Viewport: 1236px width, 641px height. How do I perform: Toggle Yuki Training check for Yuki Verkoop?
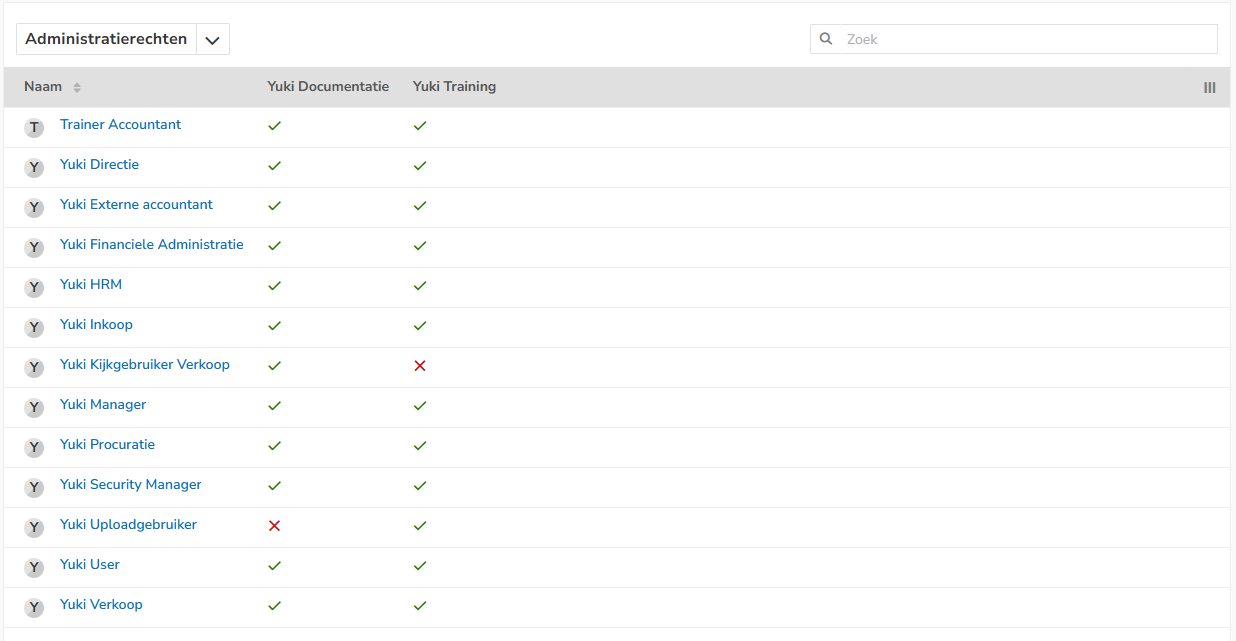420,606
